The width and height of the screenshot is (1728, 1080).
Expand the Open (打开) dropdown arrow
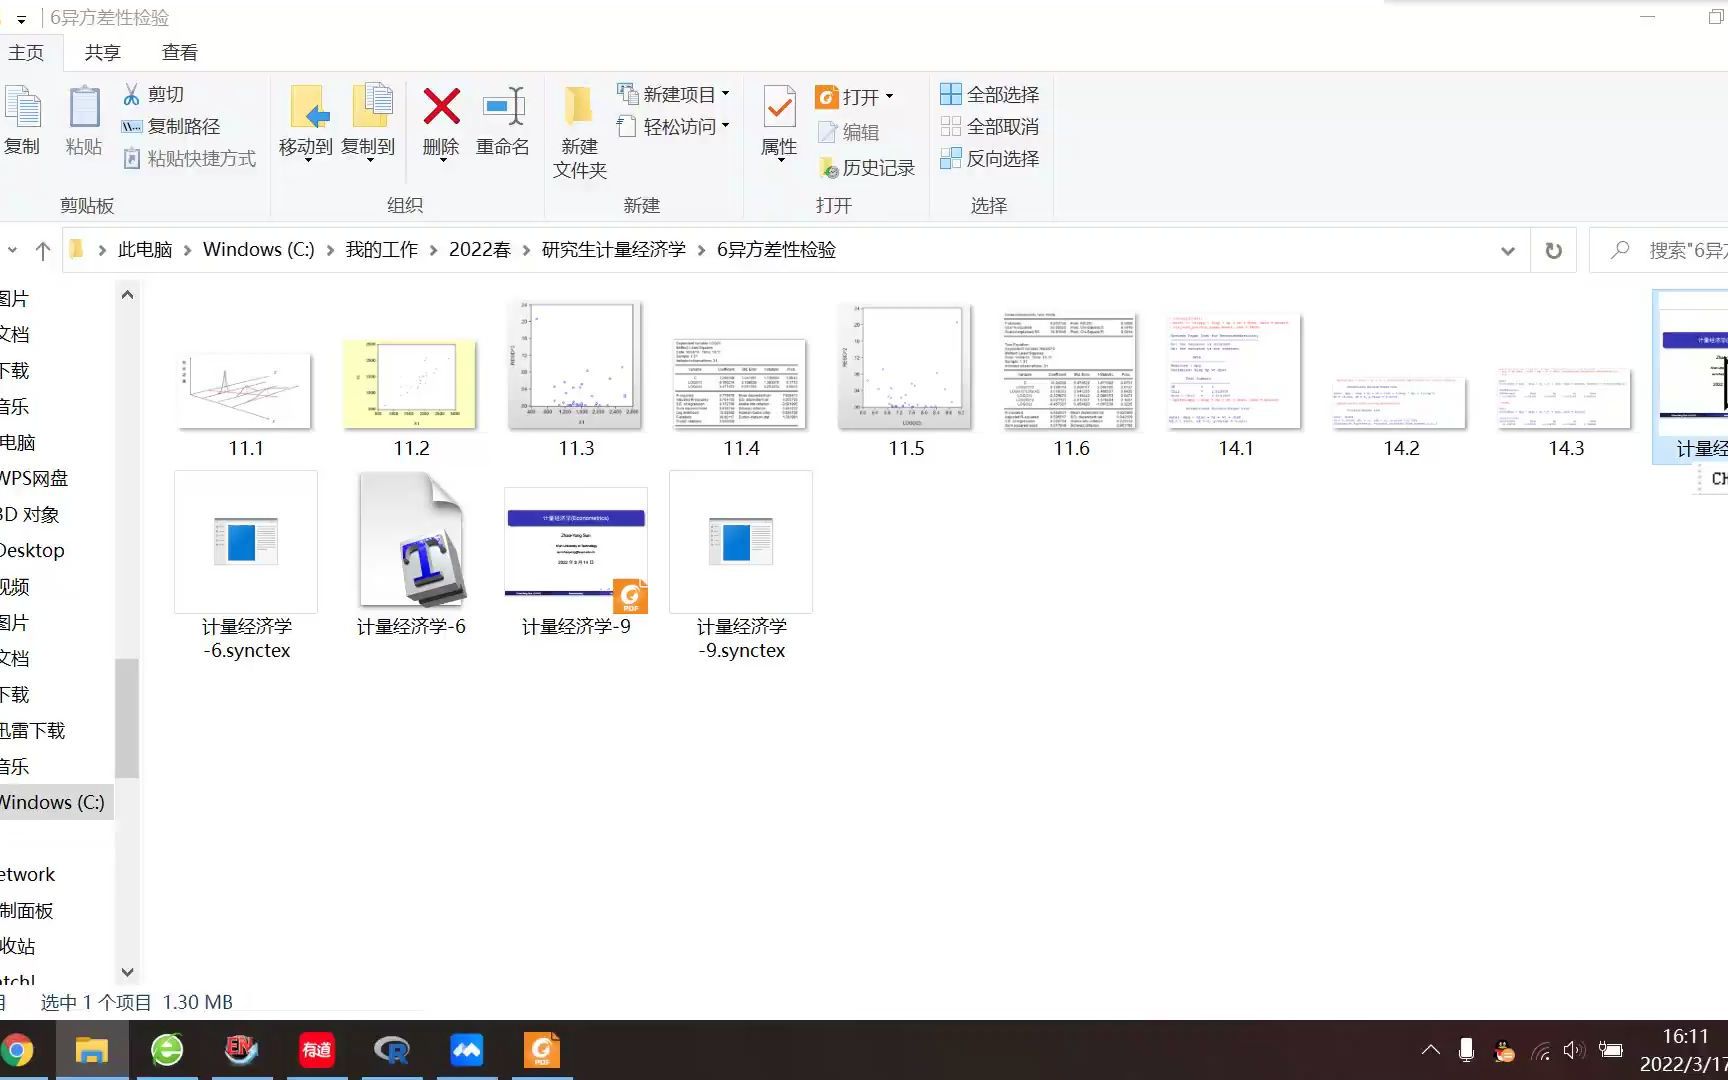[x=889, y=96]
